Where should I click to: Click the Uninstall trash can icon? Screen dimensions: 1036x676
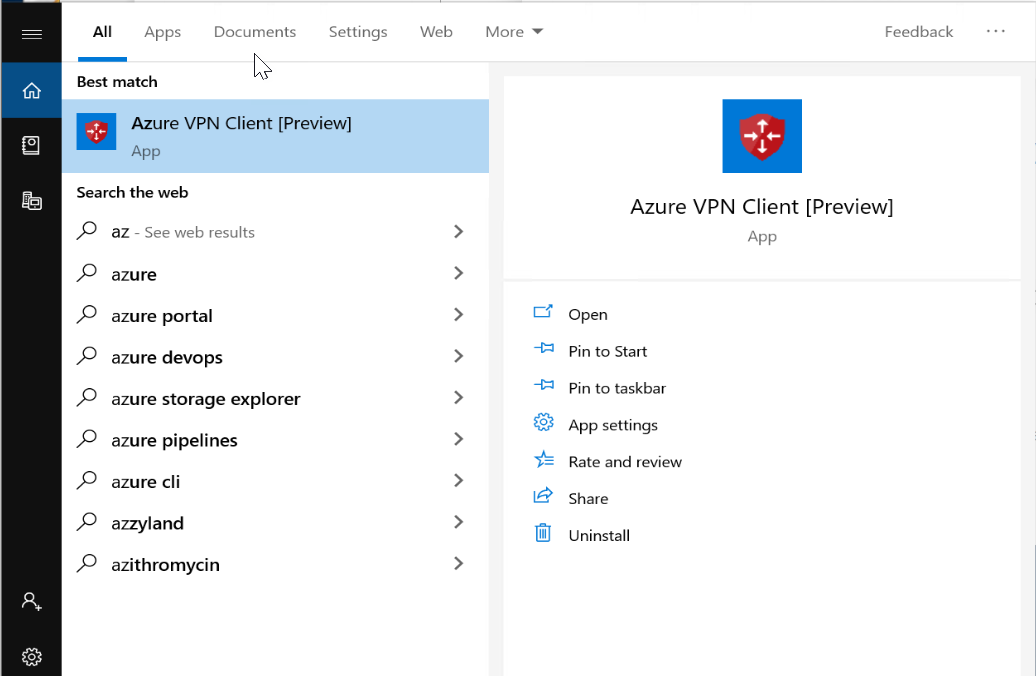pyautogui.click(x=543, y=533)
